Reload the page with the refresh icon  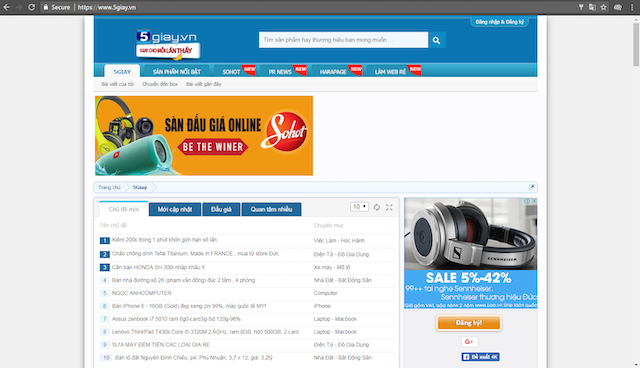tap(31, 7)
